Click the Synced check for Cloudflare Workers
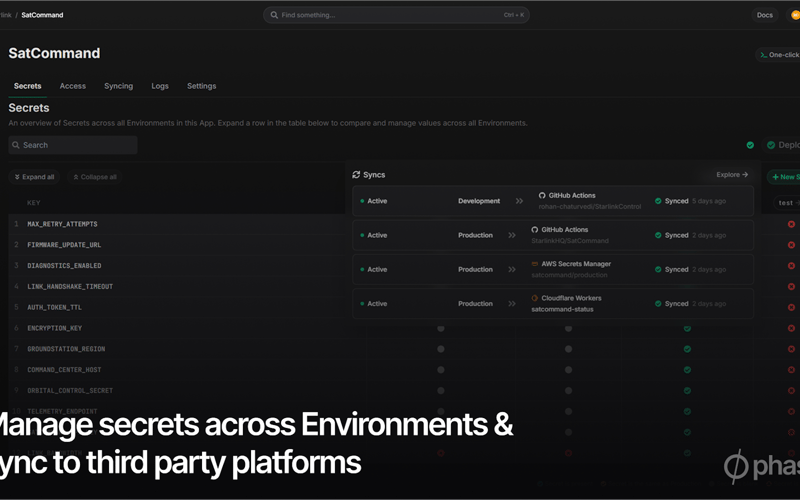 [x=658, y=304]
